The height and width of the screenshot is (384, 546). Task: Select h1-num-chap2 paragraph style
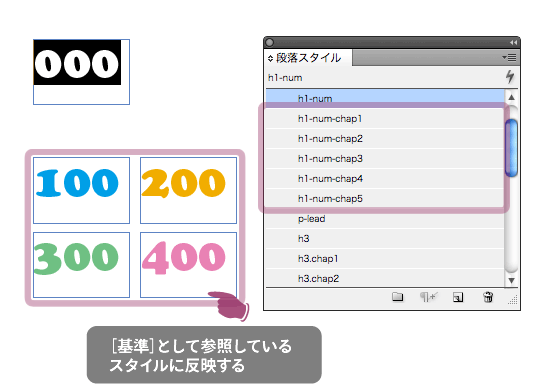tap(385, 139)
